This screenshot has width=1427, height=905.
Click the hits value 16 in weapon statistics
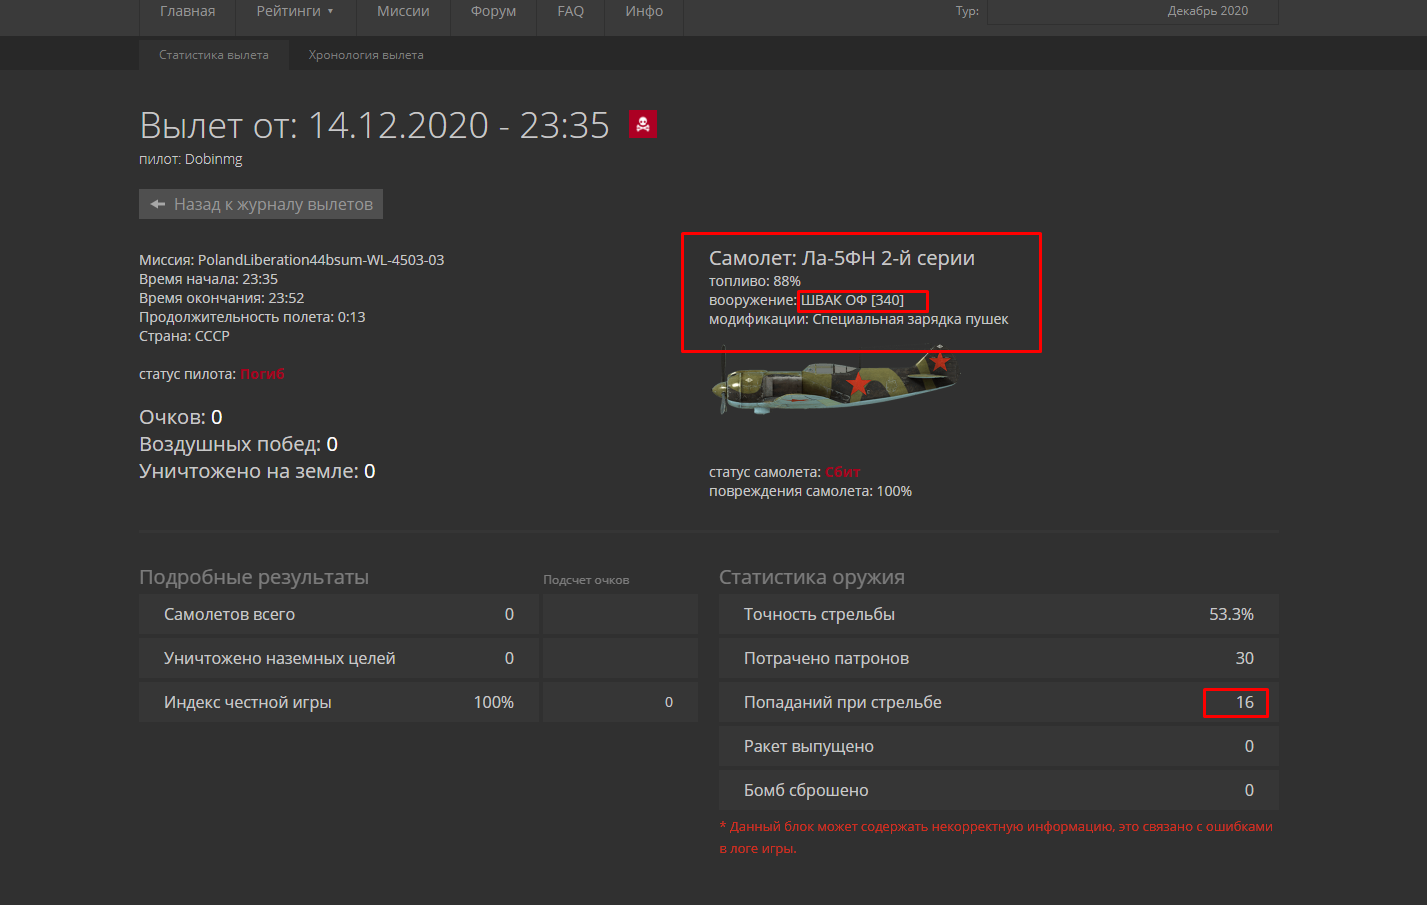click(1243, 702)
